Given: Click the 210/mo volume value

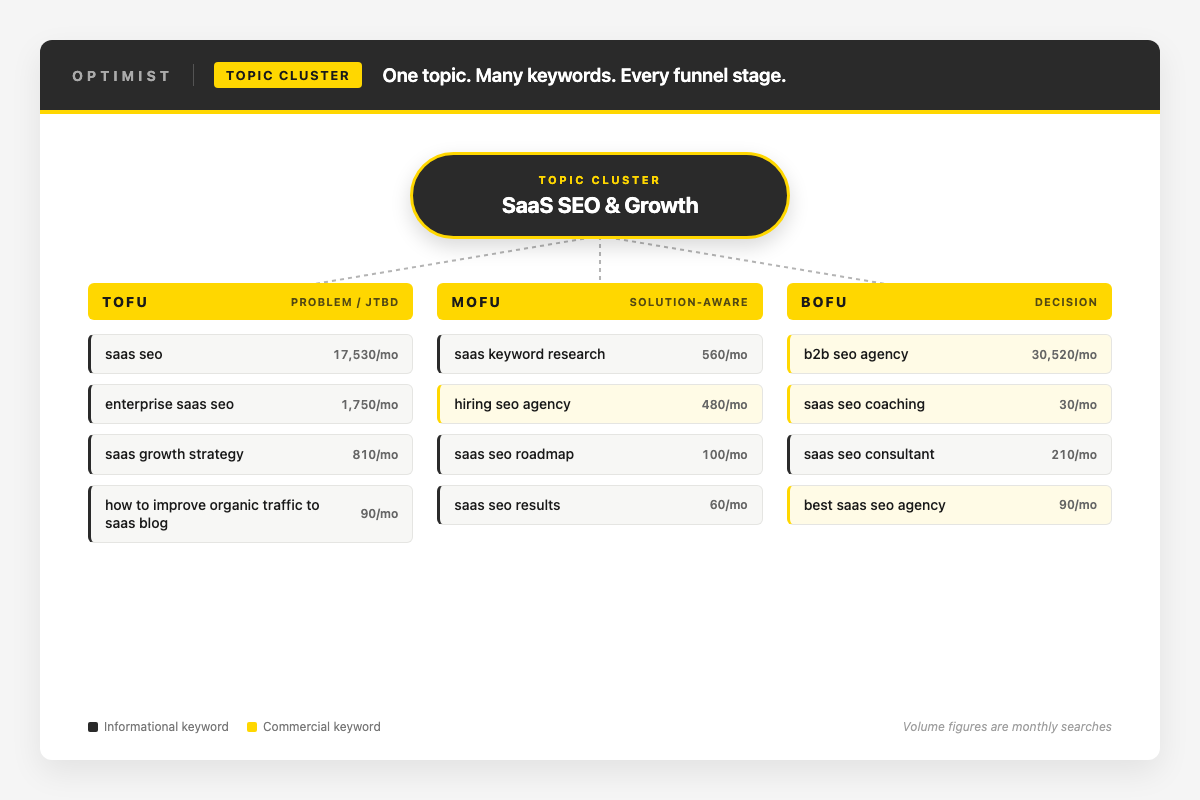Looking at the screenshot, I should pos(1074,454).
